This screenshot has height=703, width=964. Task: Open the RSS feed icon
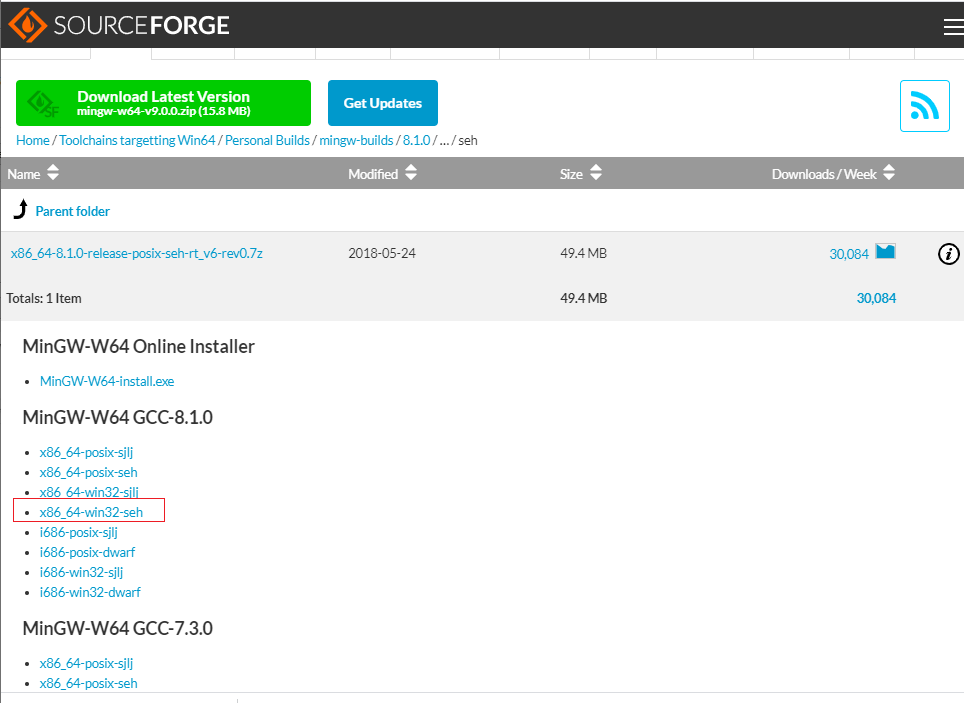coord(924,106)
